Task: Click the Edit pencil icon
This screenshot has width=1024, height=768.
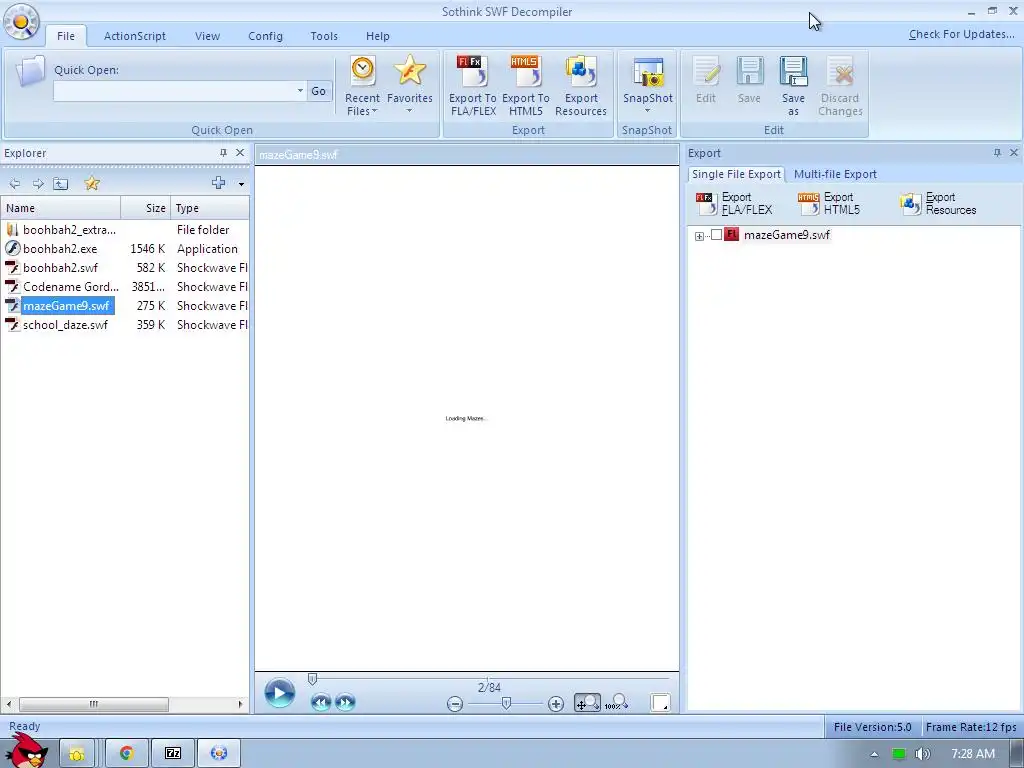Action: (706, 72)
